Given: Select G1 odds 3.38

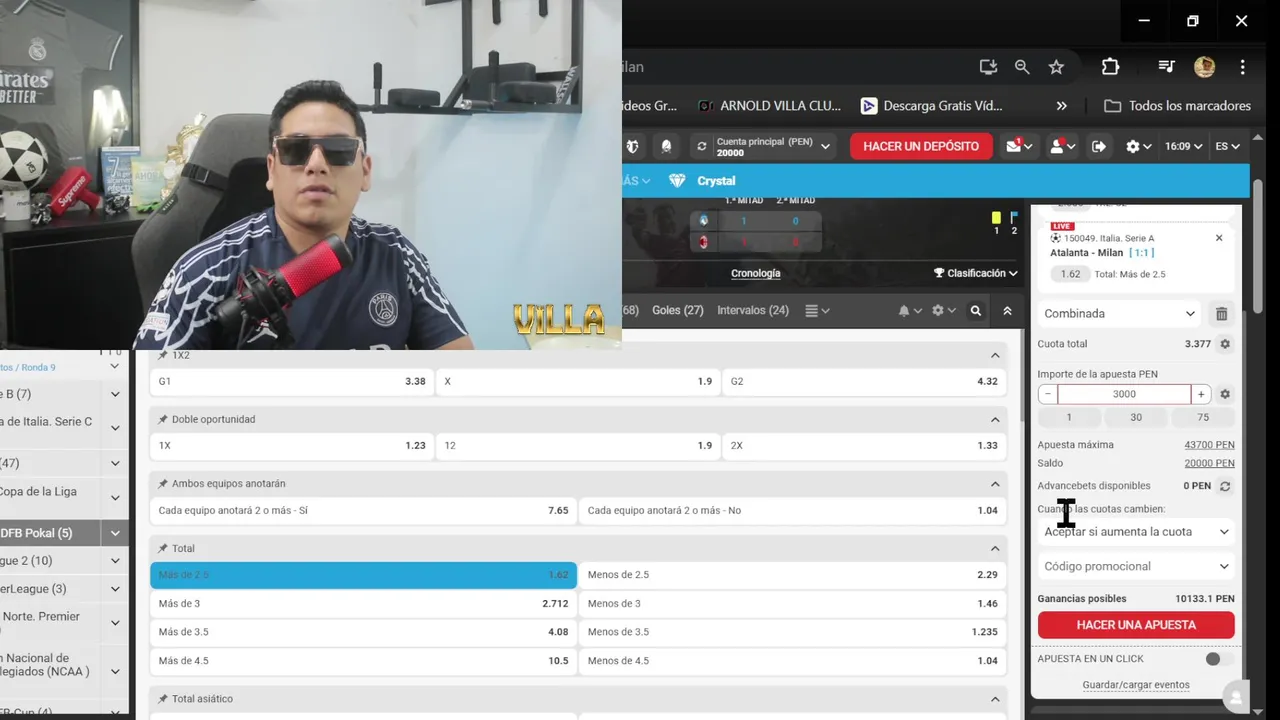Looking at the screenshot, I should 292,382.
